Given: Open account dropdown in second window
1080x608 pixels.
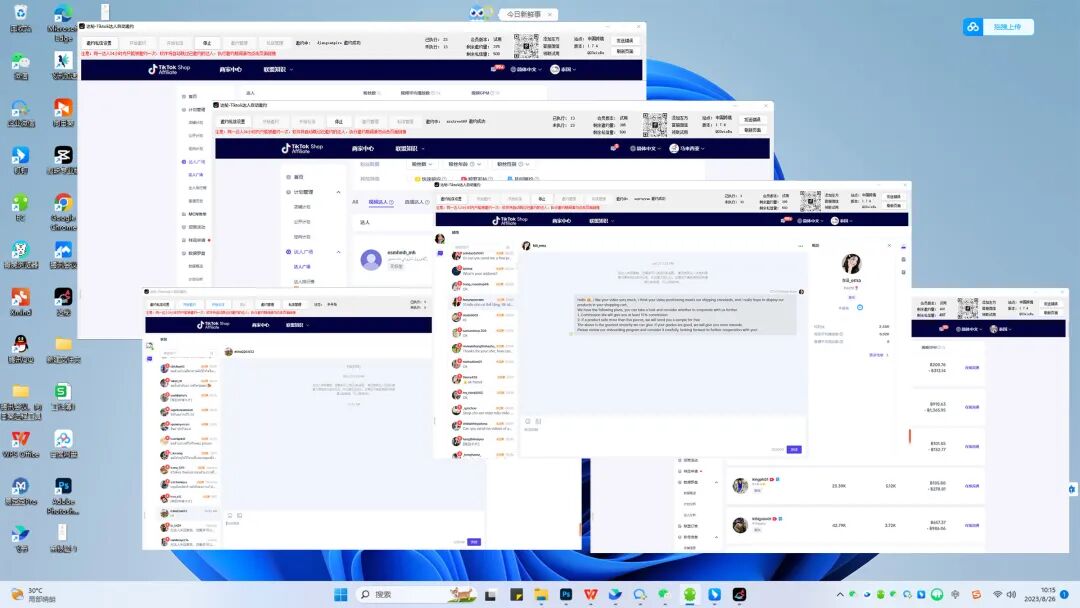Looking at the screenshot, I should click(x=687, y=149).
